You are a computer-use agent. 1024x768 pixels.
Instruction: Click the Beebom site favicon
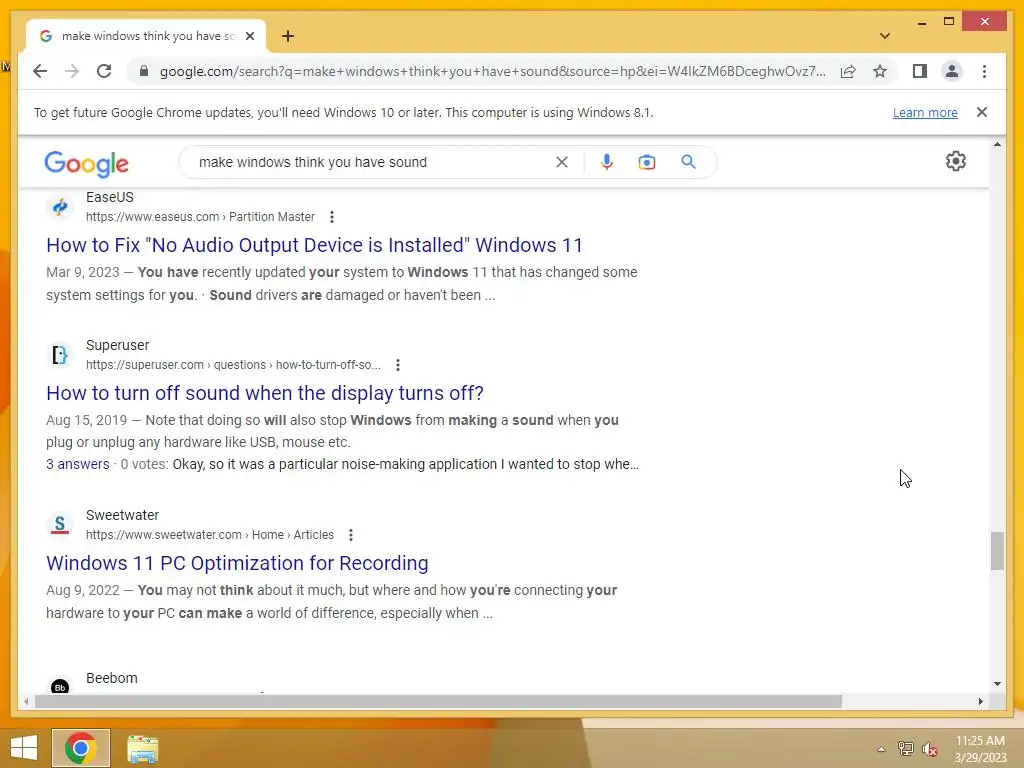coord(59,686)
